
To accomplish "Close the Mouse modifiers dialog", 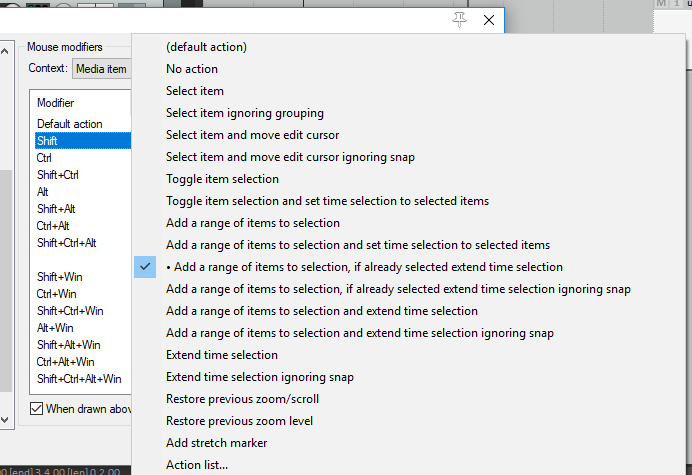I will [x=489, y=19].
